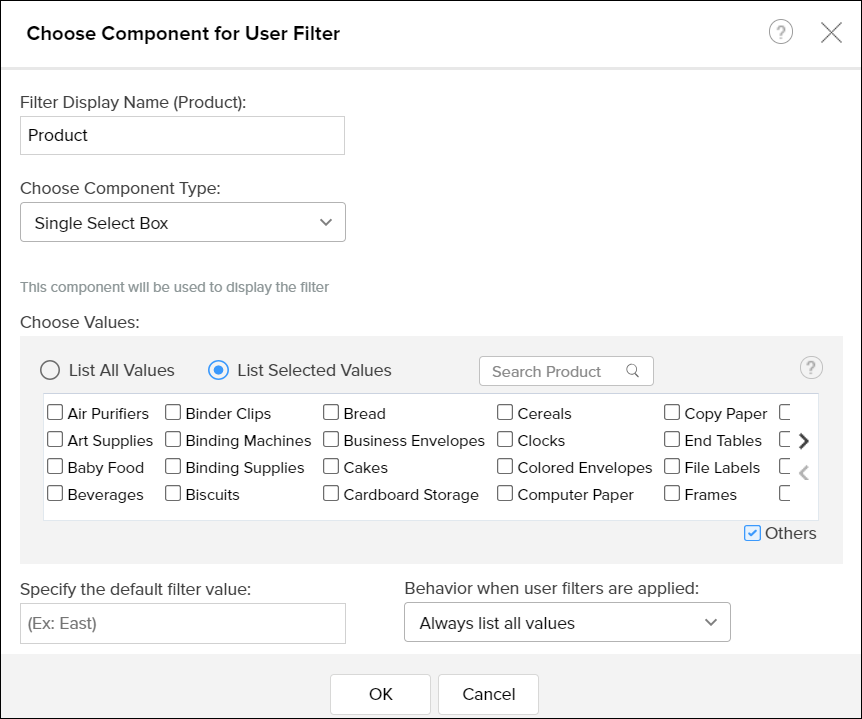862x719 pixels.
Task: Select the List All Values option
Action: (50, 370)
